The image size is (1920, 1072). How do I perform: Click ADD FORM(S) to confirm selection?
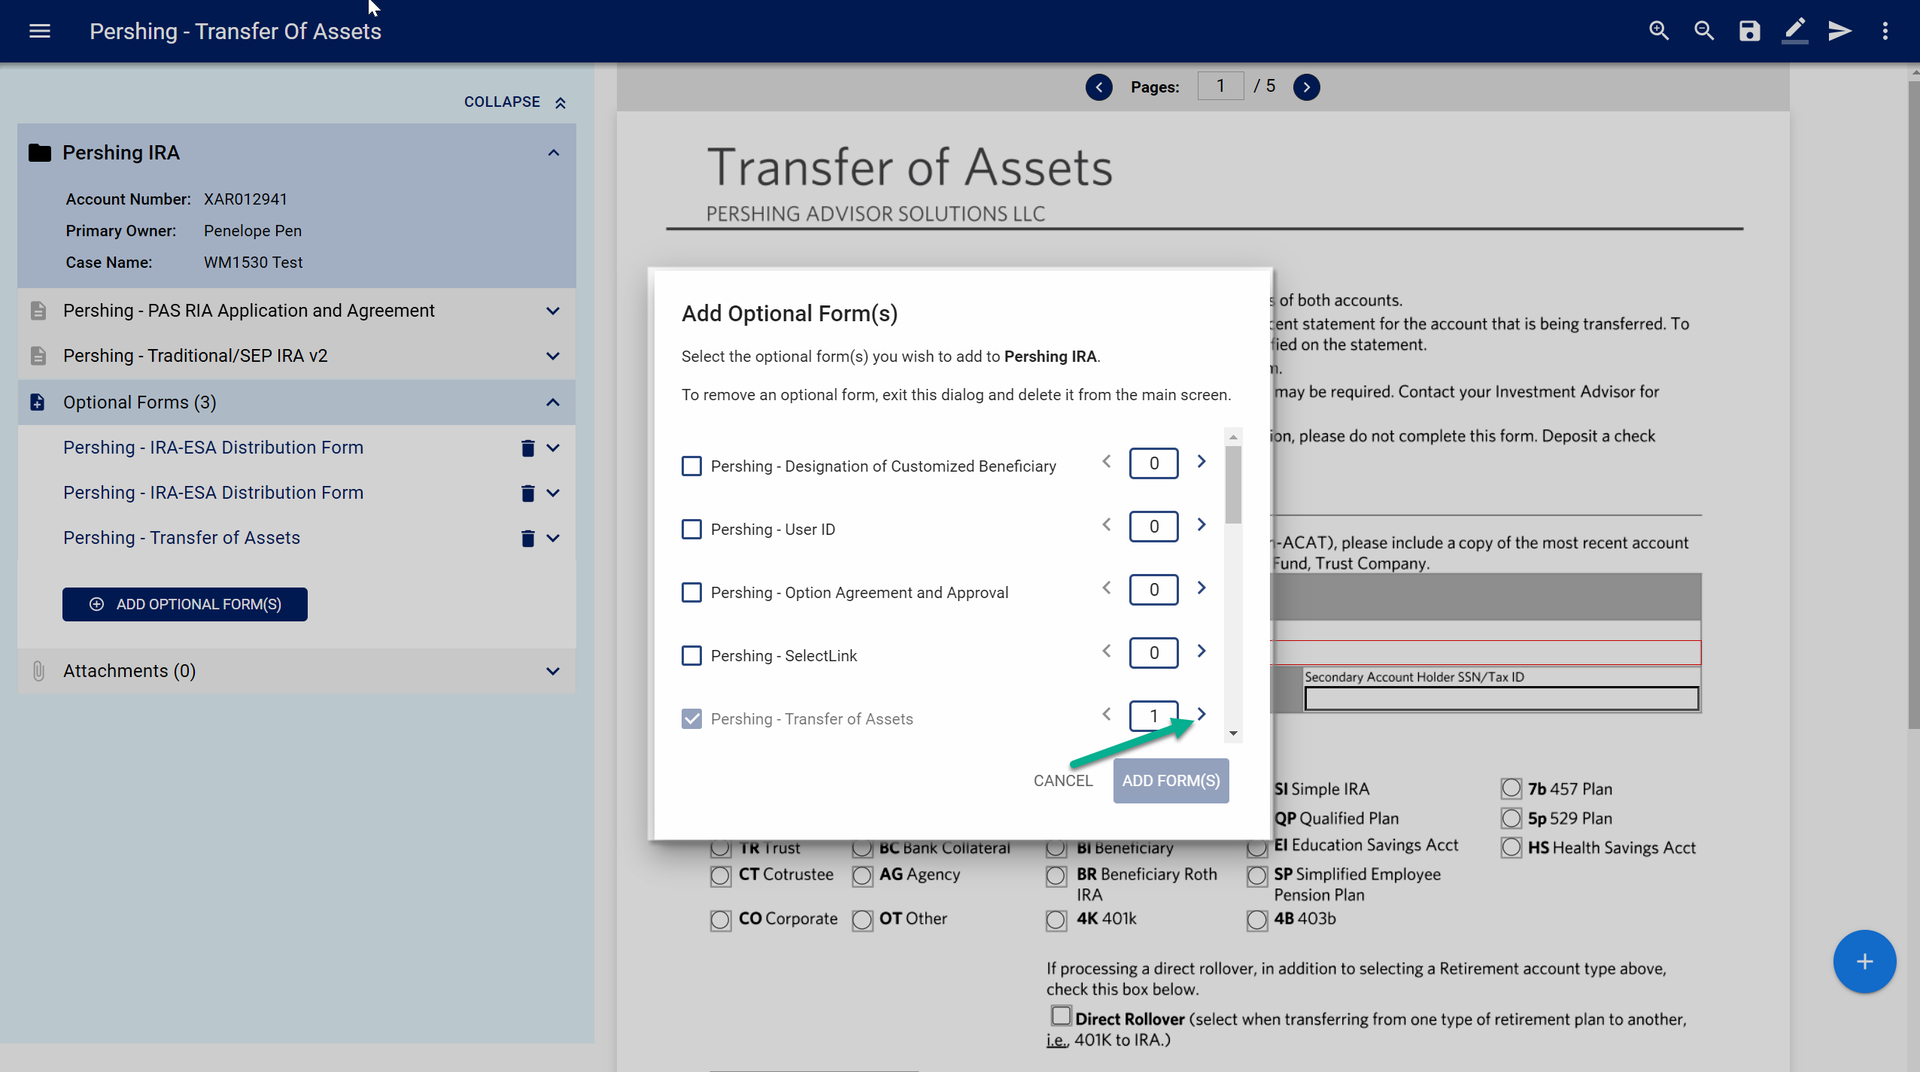point(1171,781)
